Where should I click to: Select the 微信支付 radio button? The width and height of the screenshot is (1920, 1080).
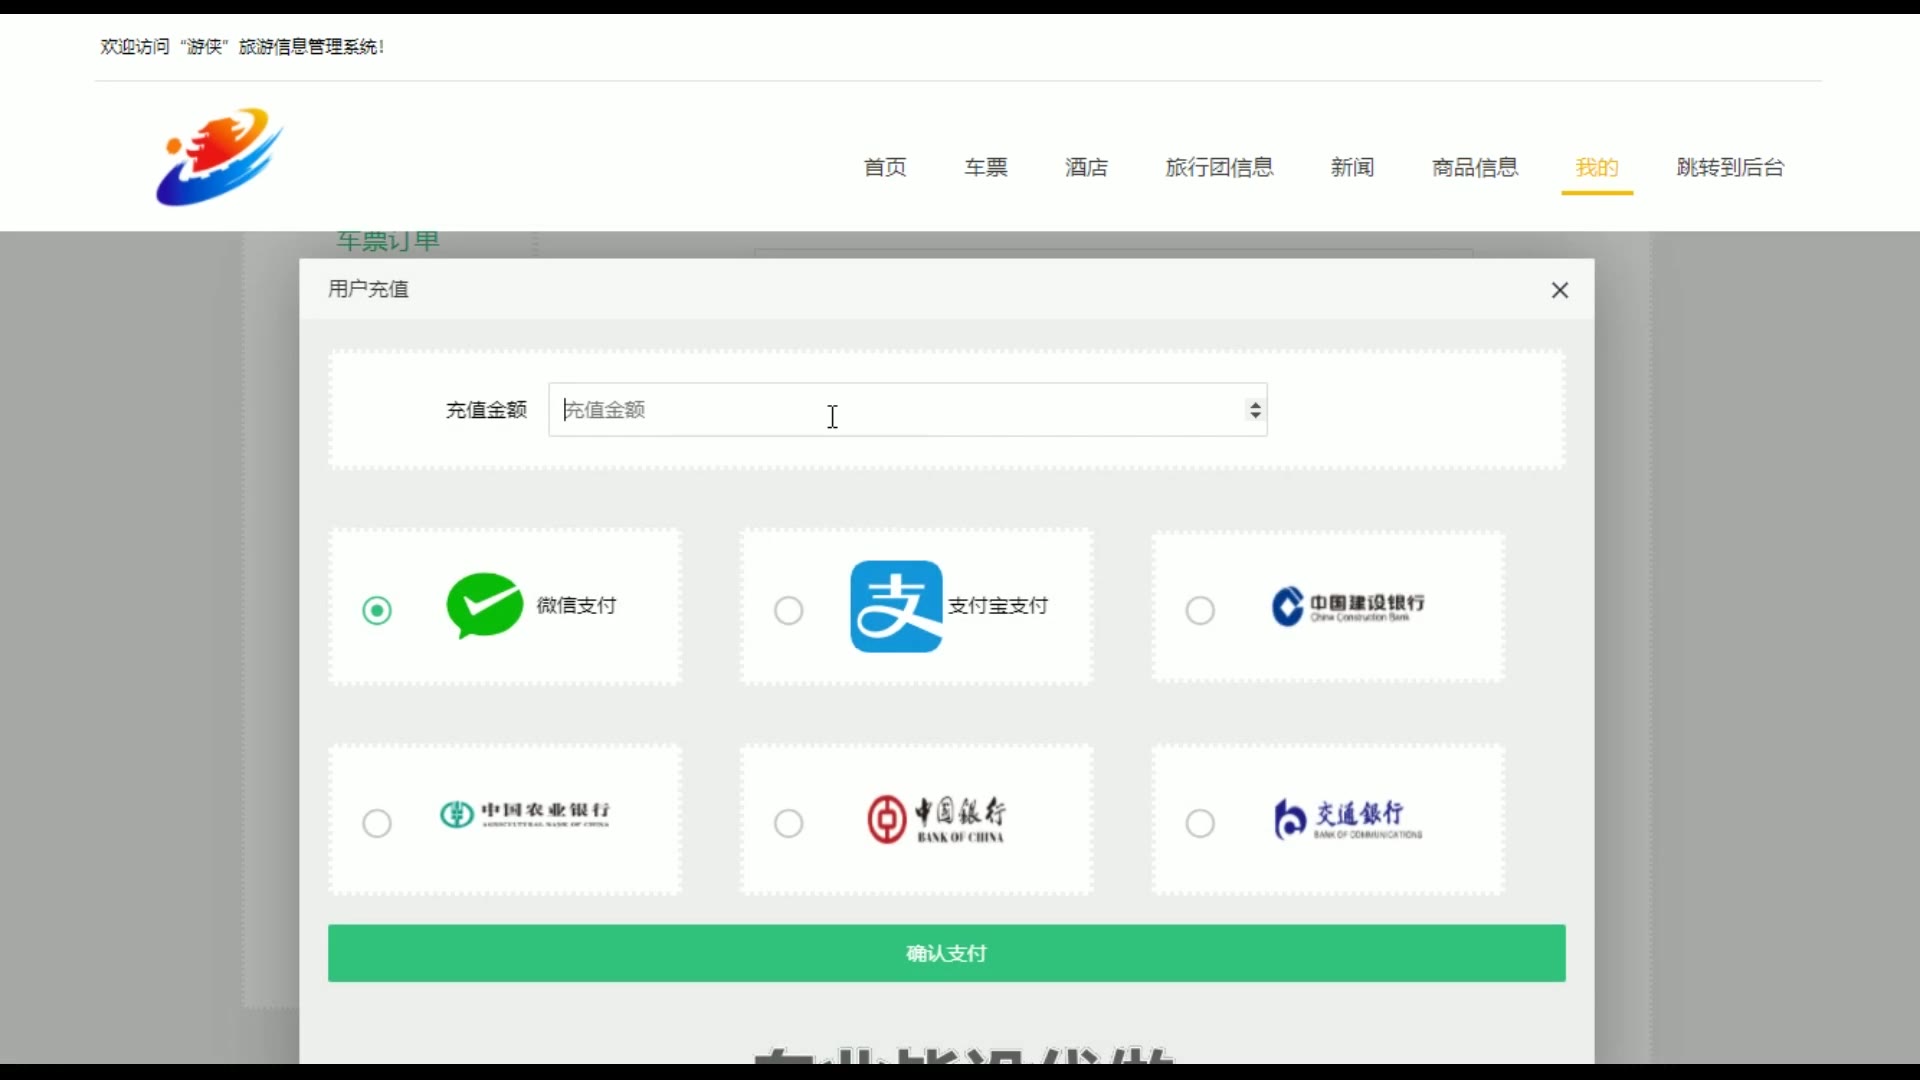(x=377, y=610)
